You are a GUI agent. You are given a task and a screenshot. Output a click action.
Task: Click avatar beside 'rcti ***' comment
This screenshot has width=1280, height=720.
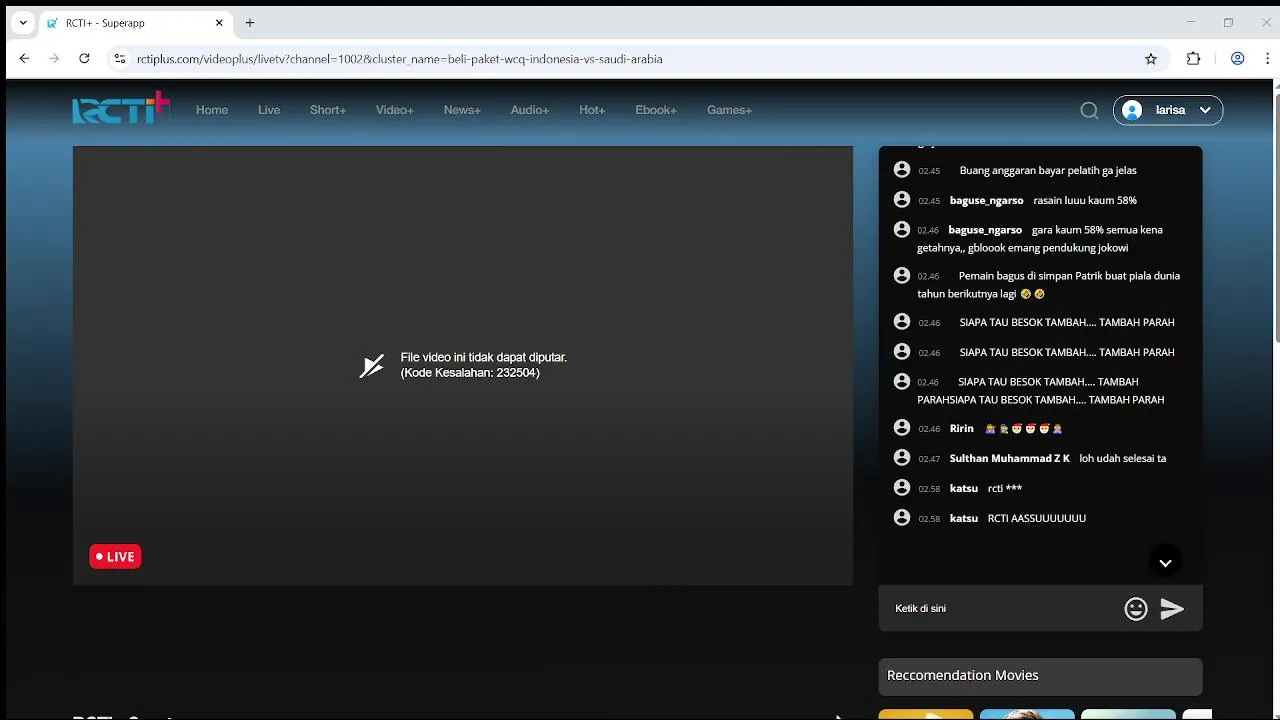(902, 488)
